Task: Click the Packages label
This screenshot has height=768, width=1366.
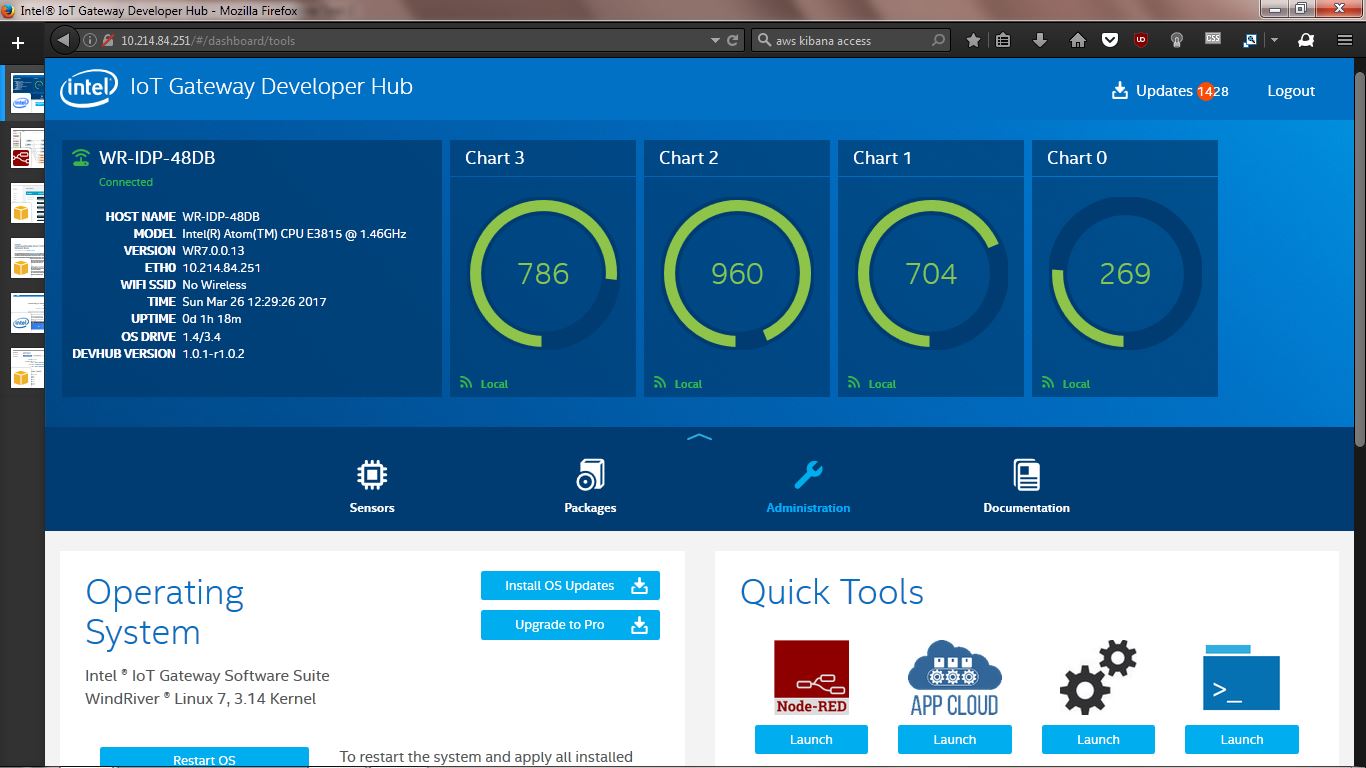Action: [590, 508]
